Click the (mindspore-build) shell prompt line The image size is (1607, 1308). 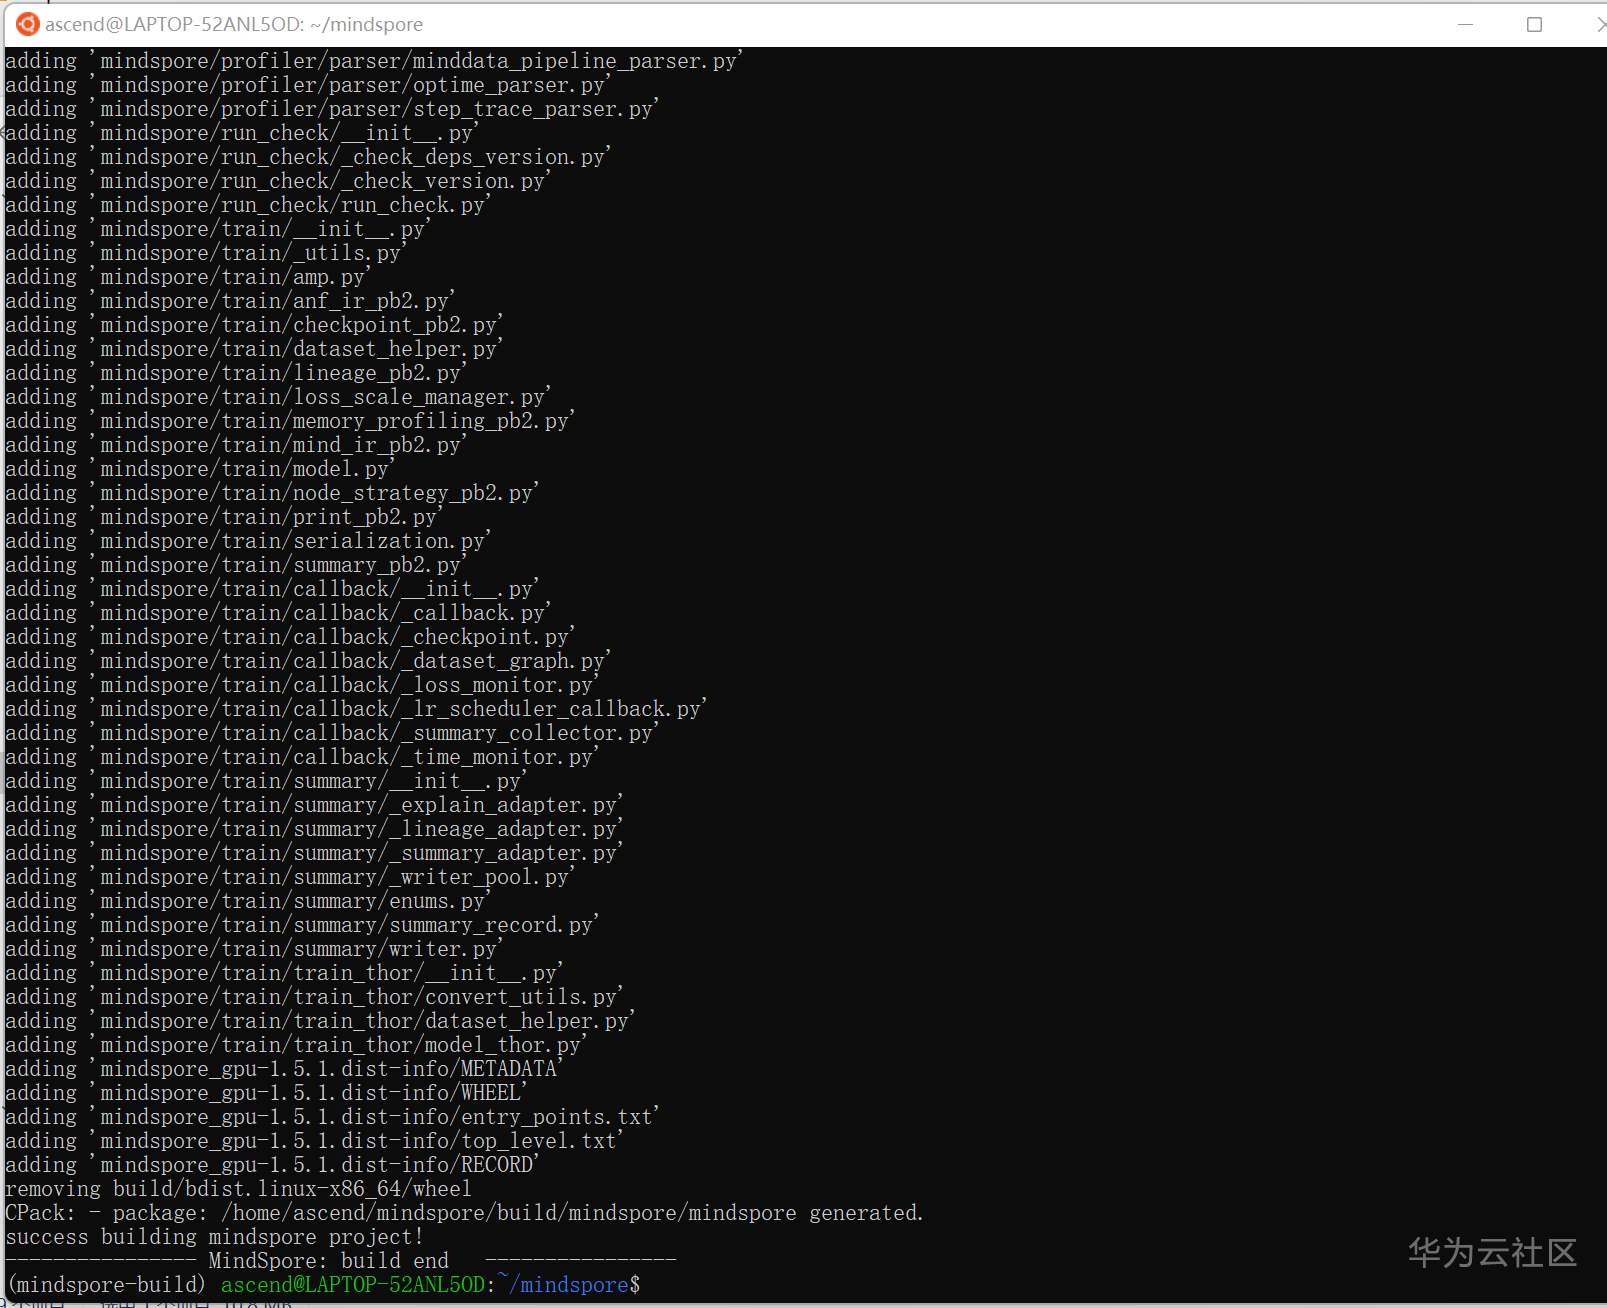pyautogui.click(x=323, y=1285)
